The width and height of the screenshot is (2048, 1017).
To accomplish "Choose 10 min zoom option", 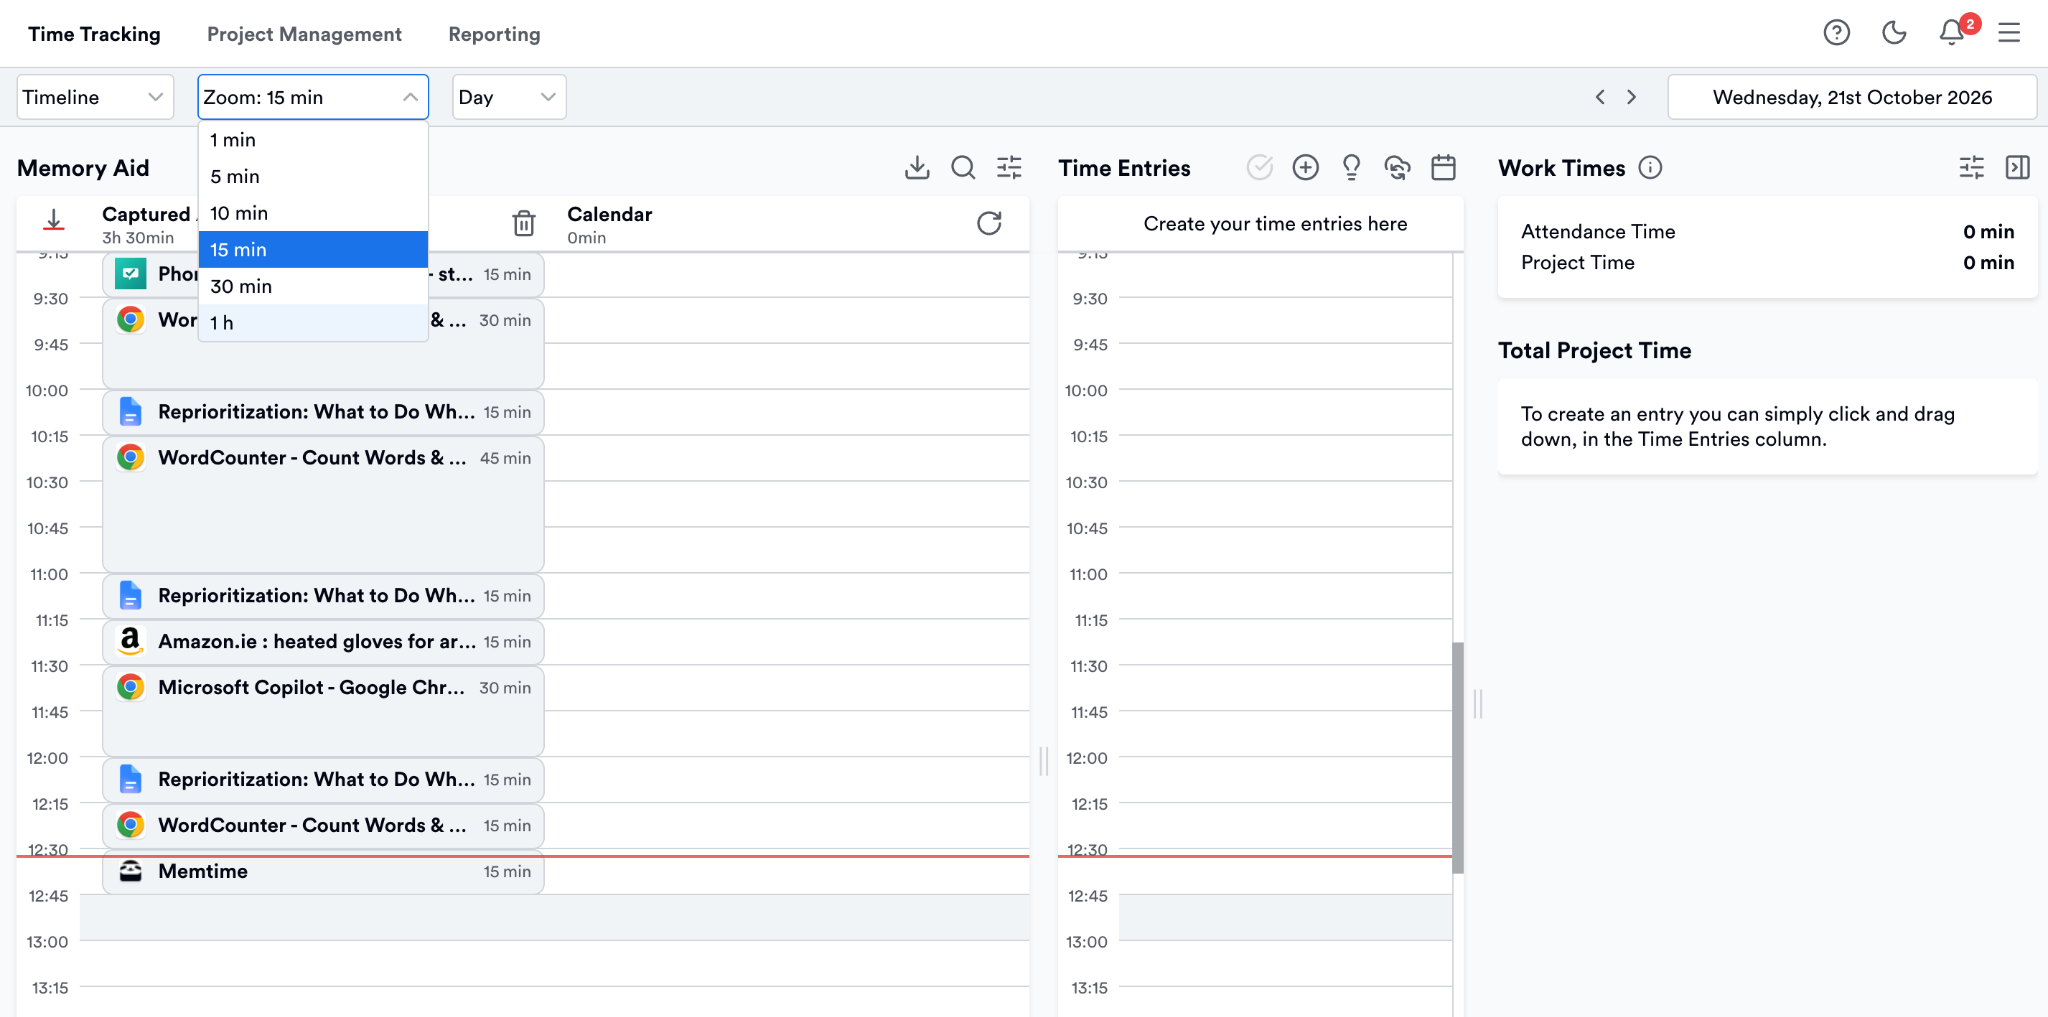I will 313,213.
